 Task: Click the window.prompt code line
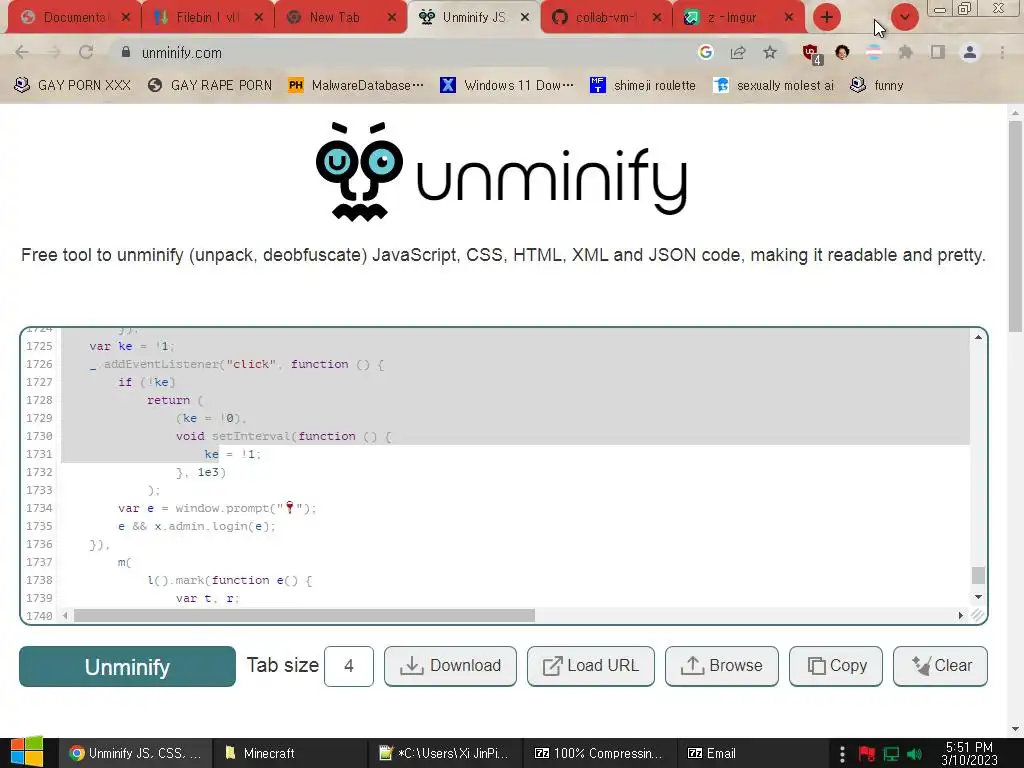point(217,508)
